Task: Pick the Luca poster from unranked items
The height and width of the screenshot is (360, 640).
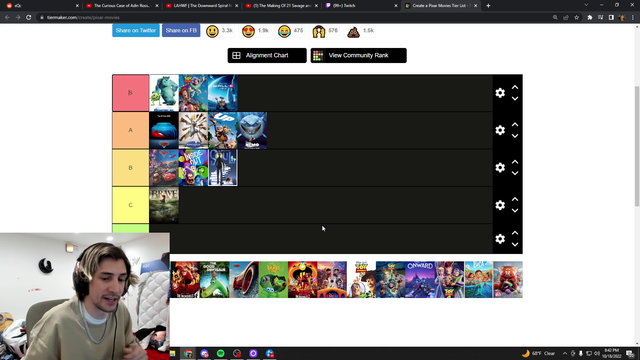Action: (x=479, y=280)
